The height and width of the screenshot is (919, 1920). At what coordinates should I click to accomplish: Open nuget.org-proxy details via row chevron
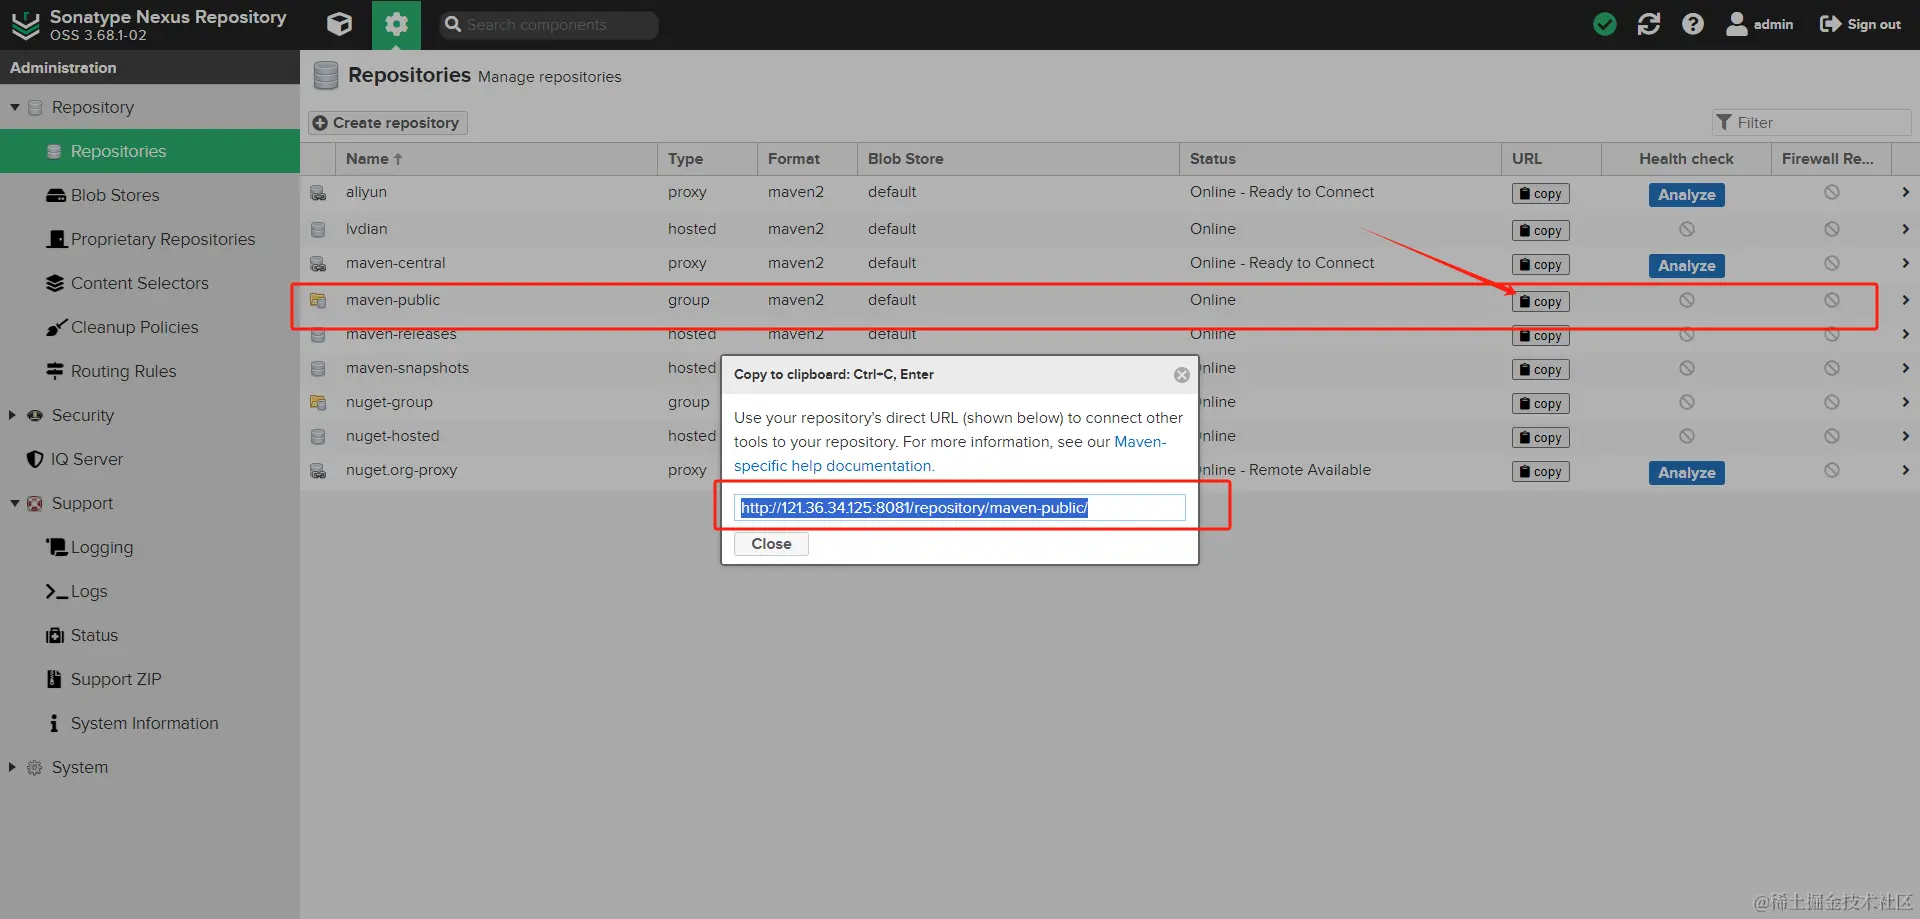pyautogui.click(x=1905, y=470)
